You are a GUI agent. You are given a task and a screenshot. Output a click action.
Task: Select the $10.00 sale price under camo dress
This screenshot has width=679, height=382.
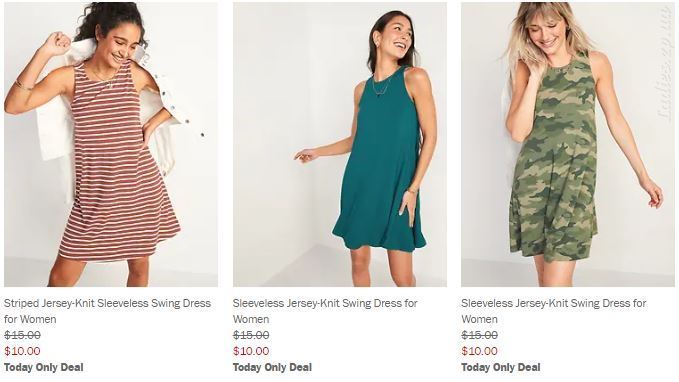click(x=479, y=351)
